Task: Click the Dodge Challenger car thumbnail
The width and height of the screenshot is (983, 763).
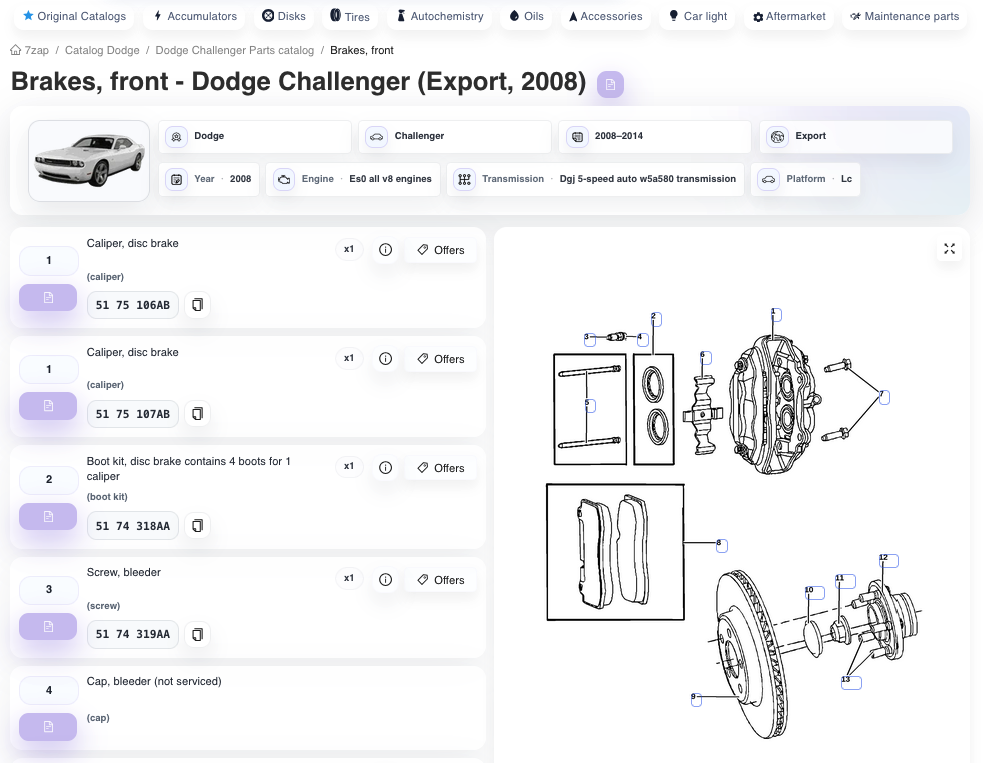Action: tap(89, 161)
